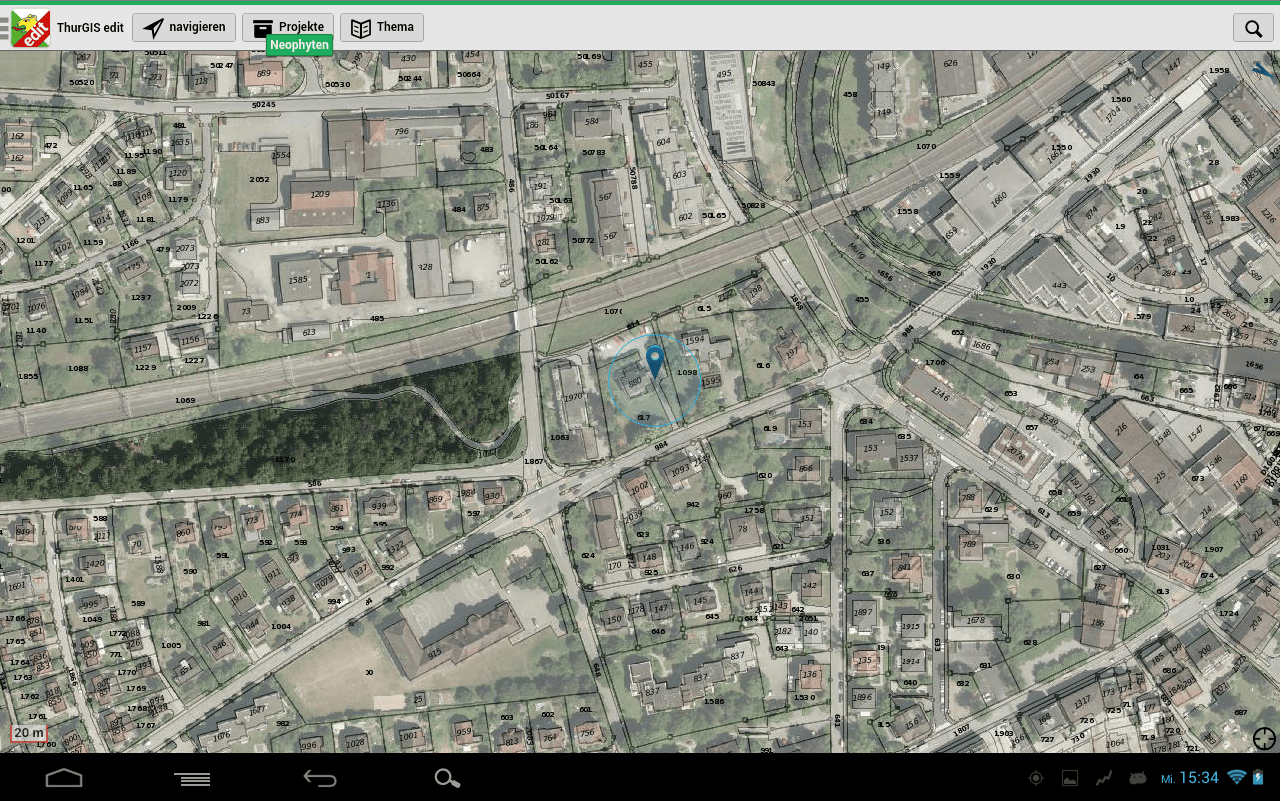
Task: Click the 20 m scale indicator
Action: (x=28, y=733)
